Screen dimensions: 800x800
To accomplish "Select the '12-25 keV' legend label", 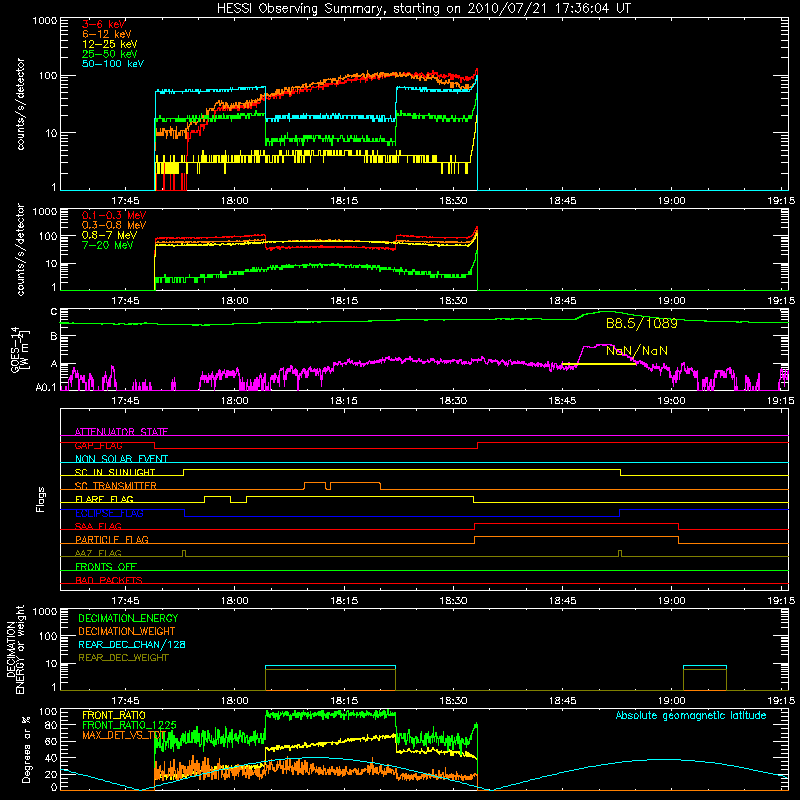I will tap(110, 44).
